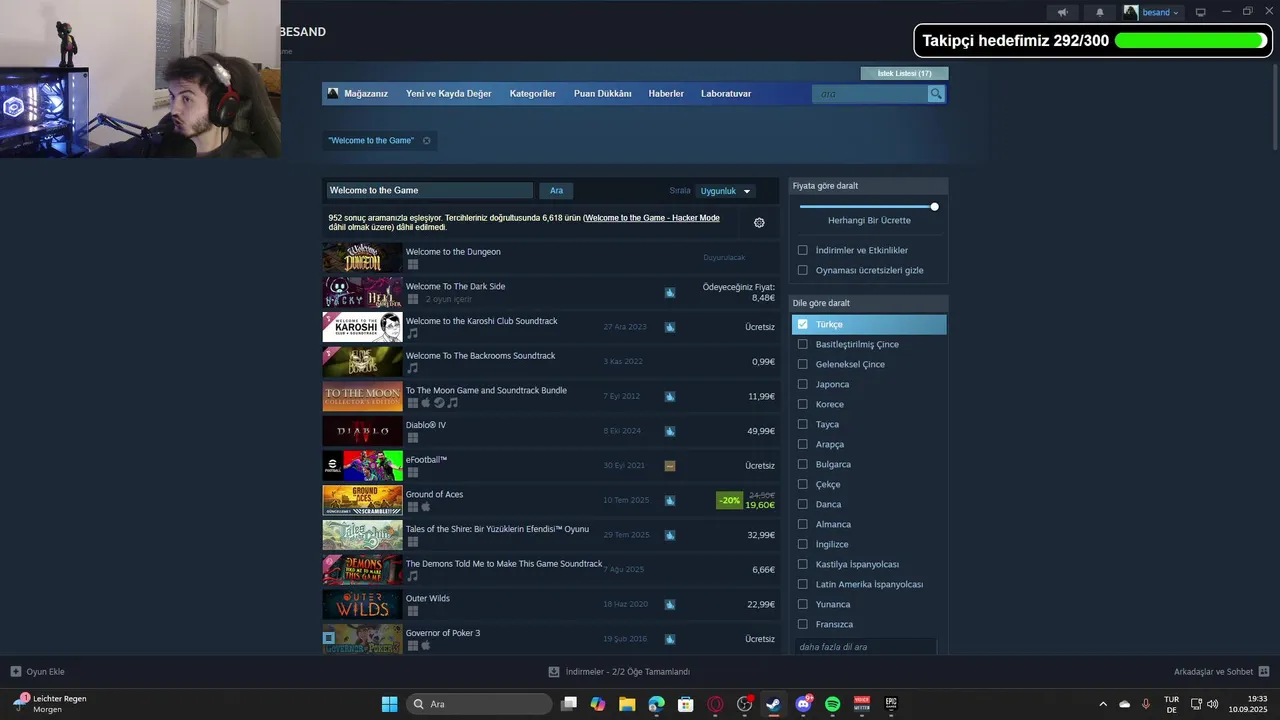1280x720 pixels.
Task: Open the Steam announcements megaphone icon
Action: click(1063, 12)
